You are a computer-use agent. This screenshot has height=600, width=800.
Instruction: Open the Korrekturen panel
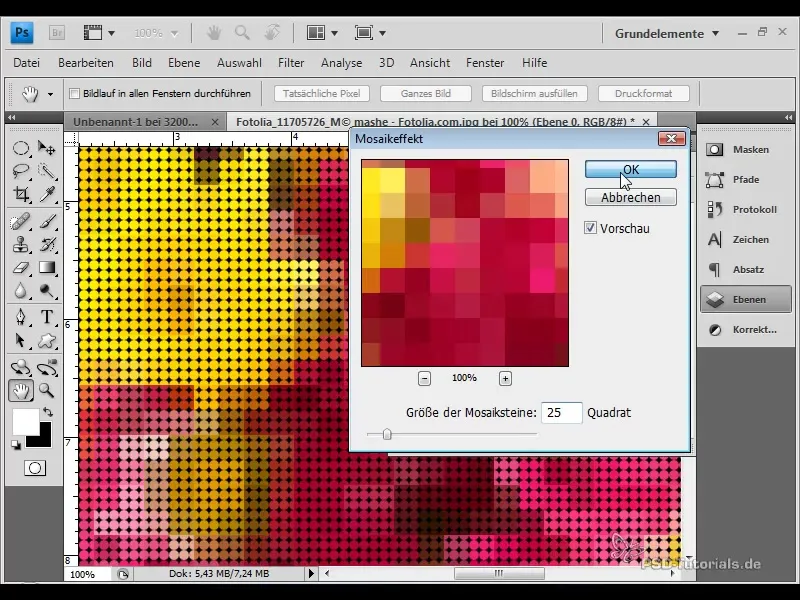tap(743, 330)
